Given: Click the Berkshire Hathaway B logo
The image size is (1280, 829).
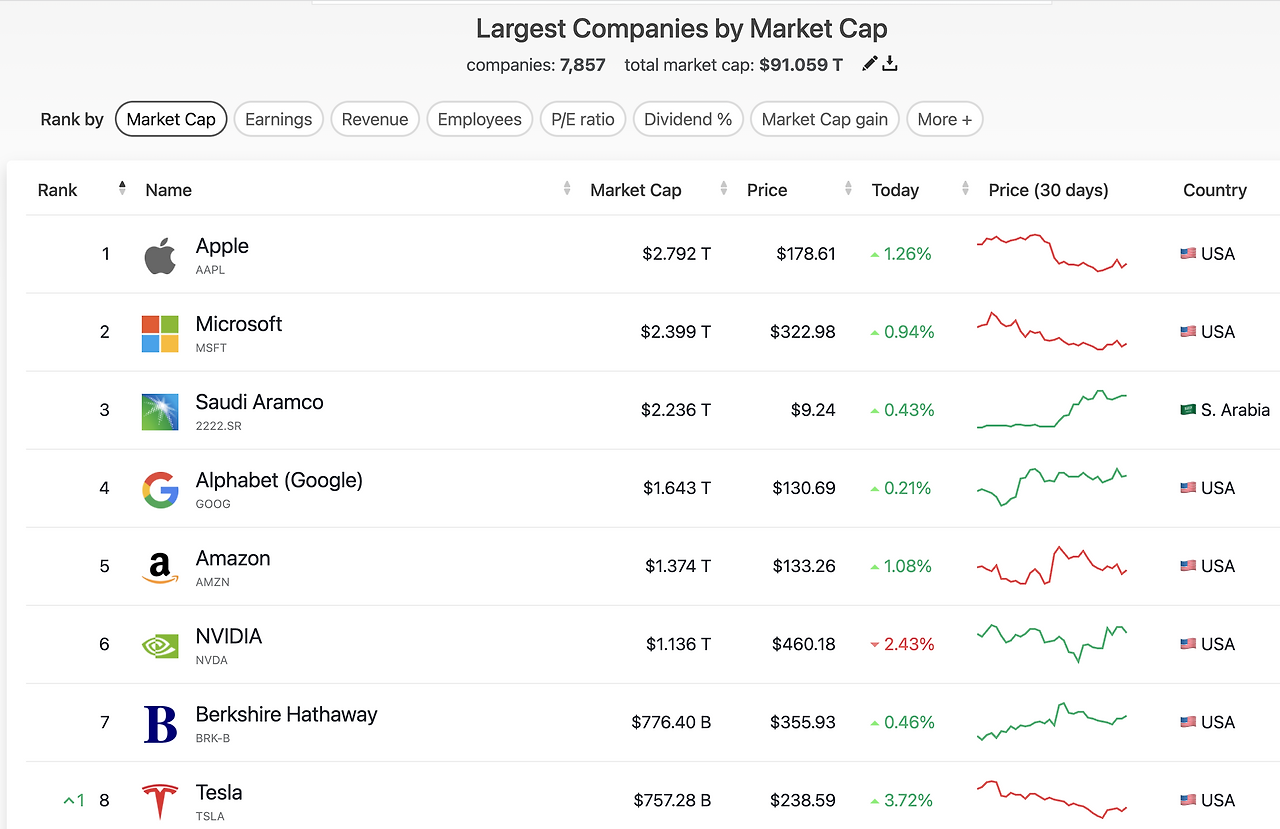Looking at the screenshot, I should click(x=160, y=724).
